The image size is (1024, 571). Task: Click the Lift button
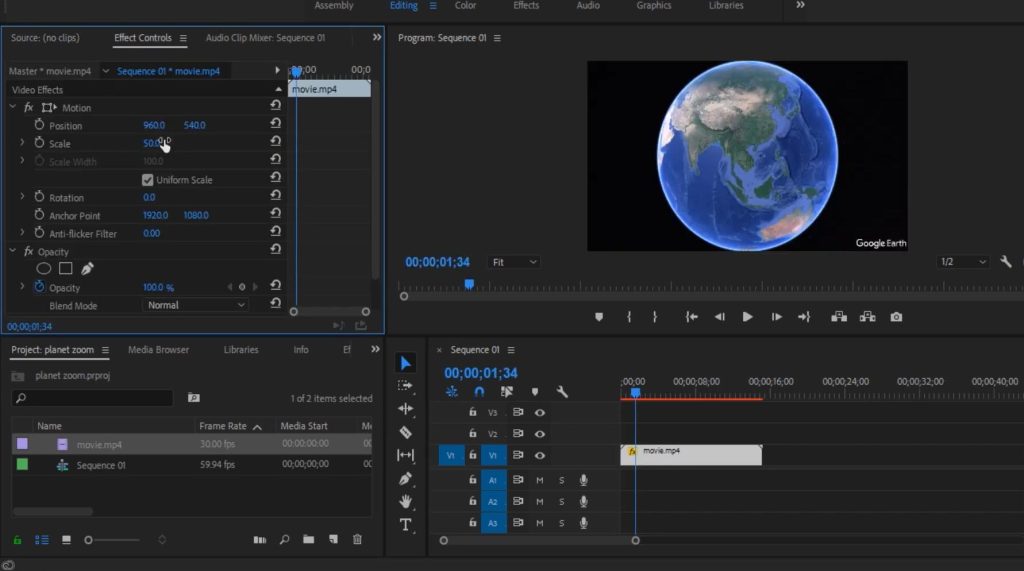839,317
